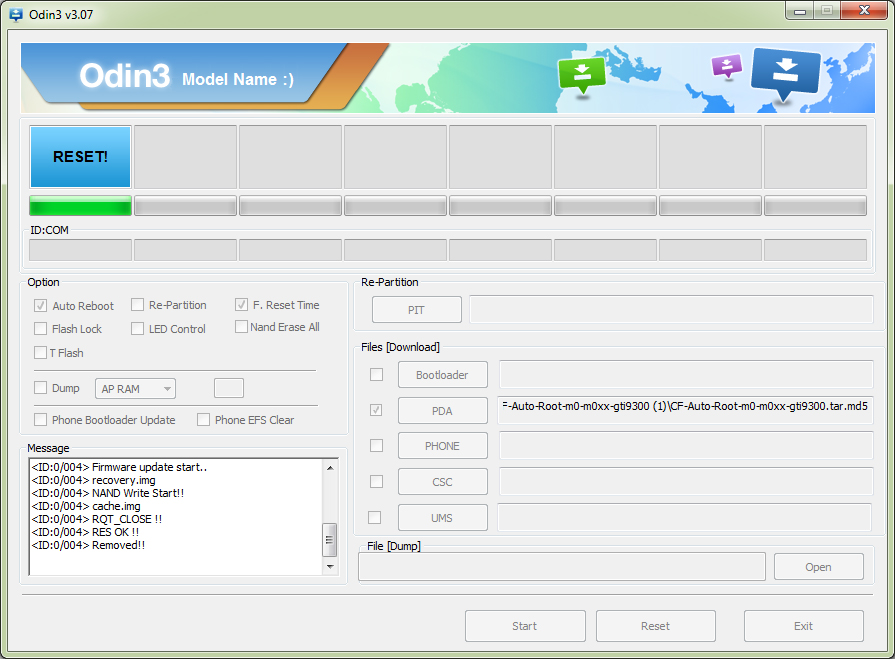Close the Odin3 window

864,10
